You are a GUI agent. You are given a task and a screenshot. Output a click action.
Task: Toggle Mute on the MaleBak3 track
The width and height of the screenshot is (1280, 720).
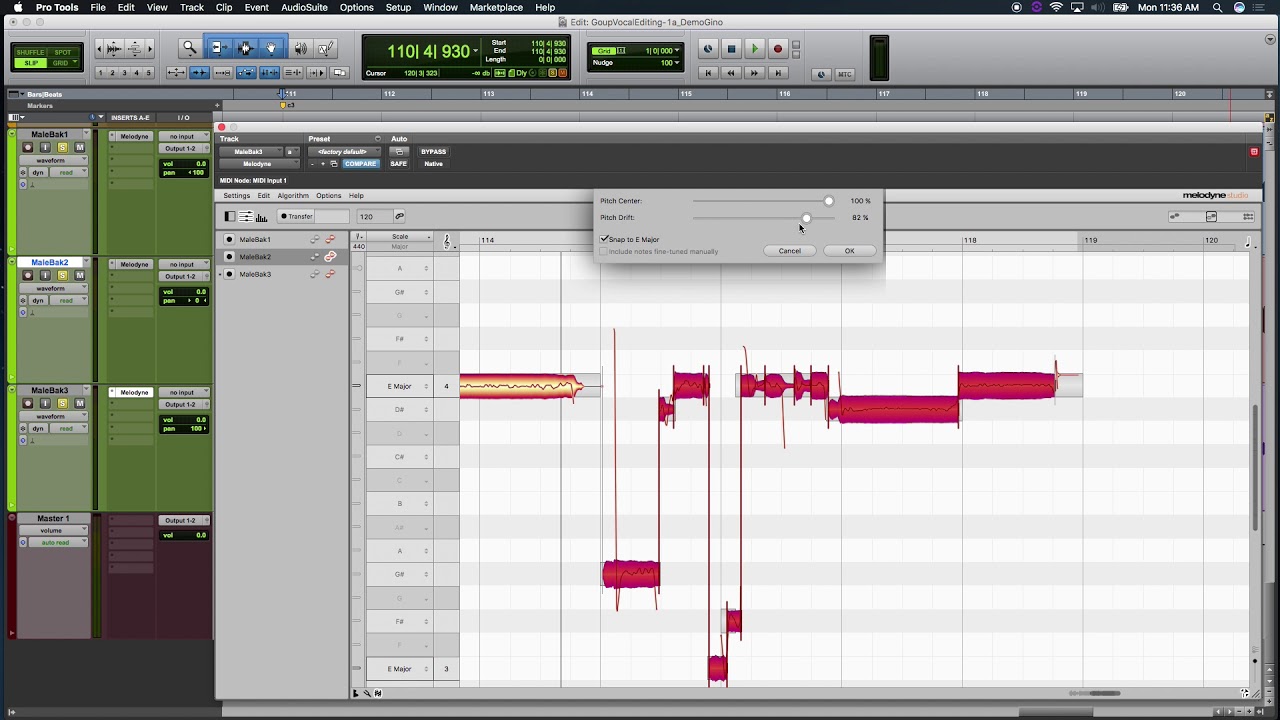click(x=79, y=404)
